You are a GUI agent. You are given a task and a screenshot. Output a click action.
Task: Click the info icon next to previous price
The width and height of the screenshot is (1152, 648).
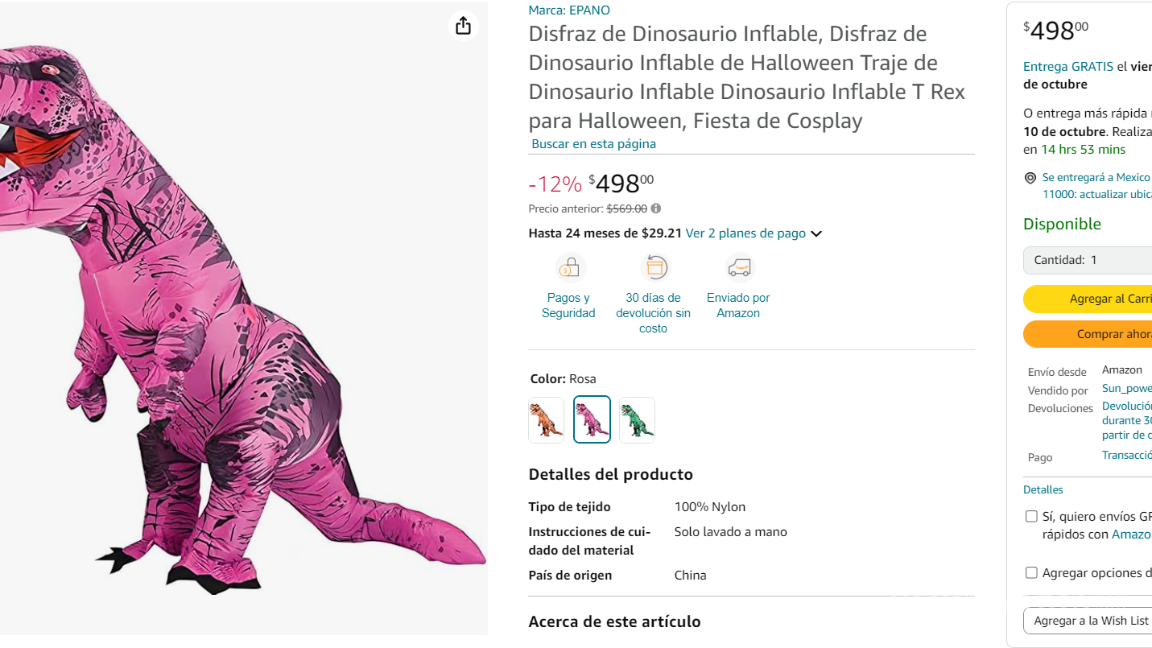pos(655,209)
